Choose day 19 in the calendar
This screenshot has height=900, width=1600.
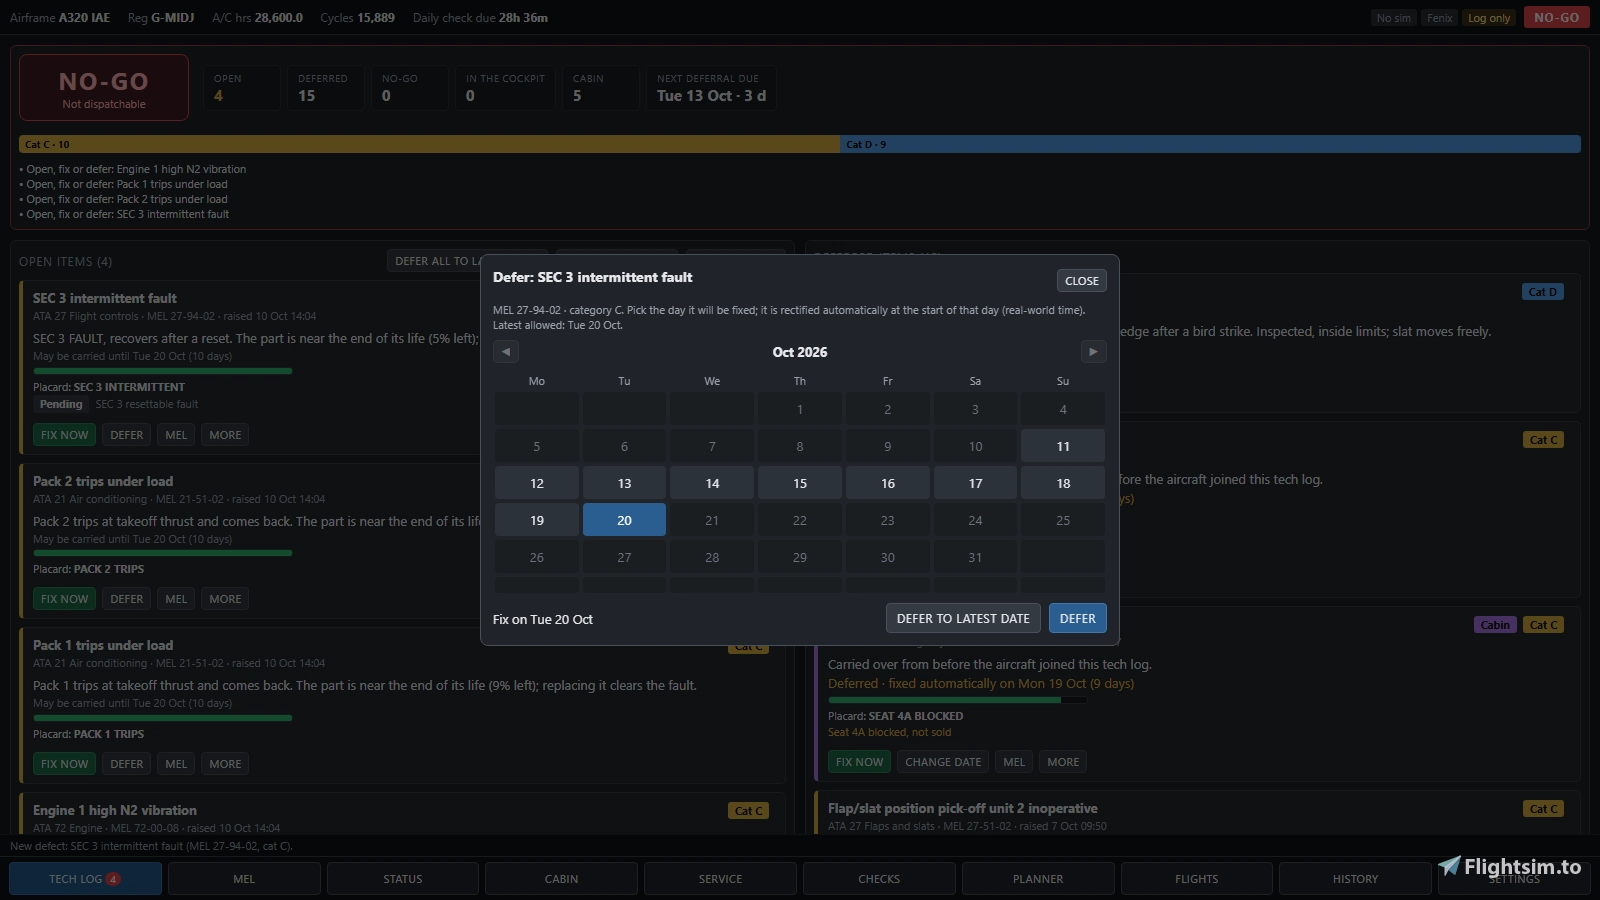coord(537,520)
